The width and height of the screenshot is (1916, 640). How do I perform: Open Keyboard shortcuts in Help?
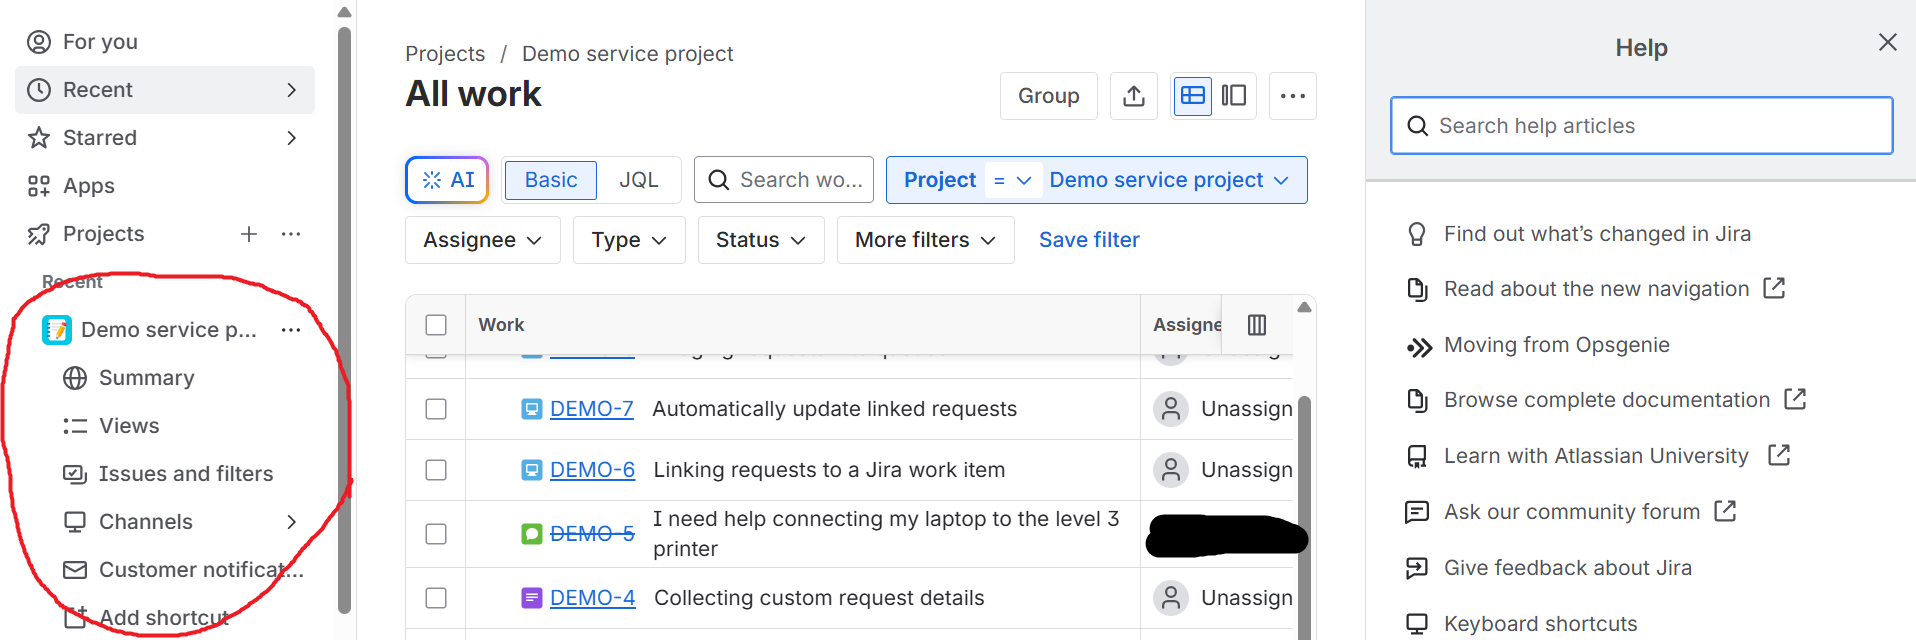[x=1540, y=624]
